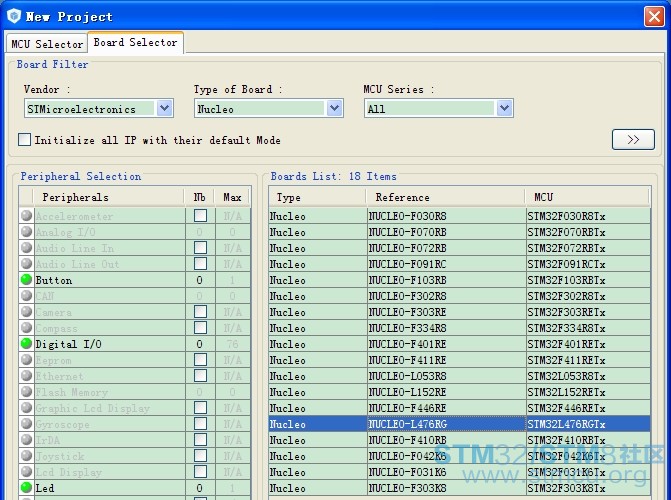The width and height of the screenshot is (671, 500).
Task: Select the NUCLEO-L053R8 board row
Action: pyautogui.click(x=460, y=376)
